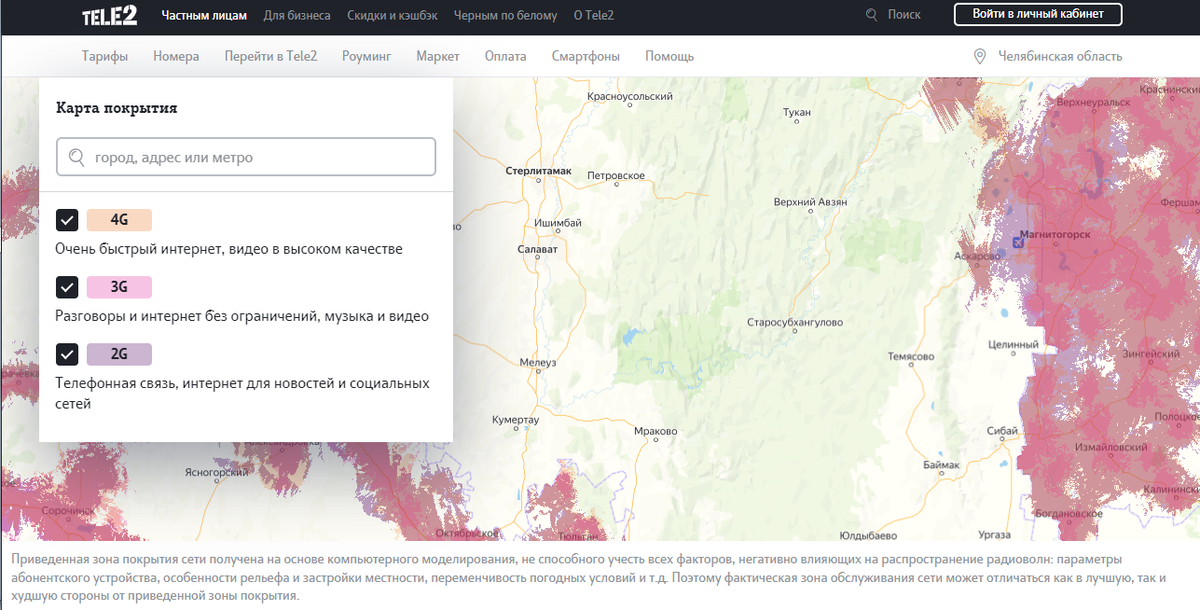Click the Tele2 logo

click(x=110, y=15)
